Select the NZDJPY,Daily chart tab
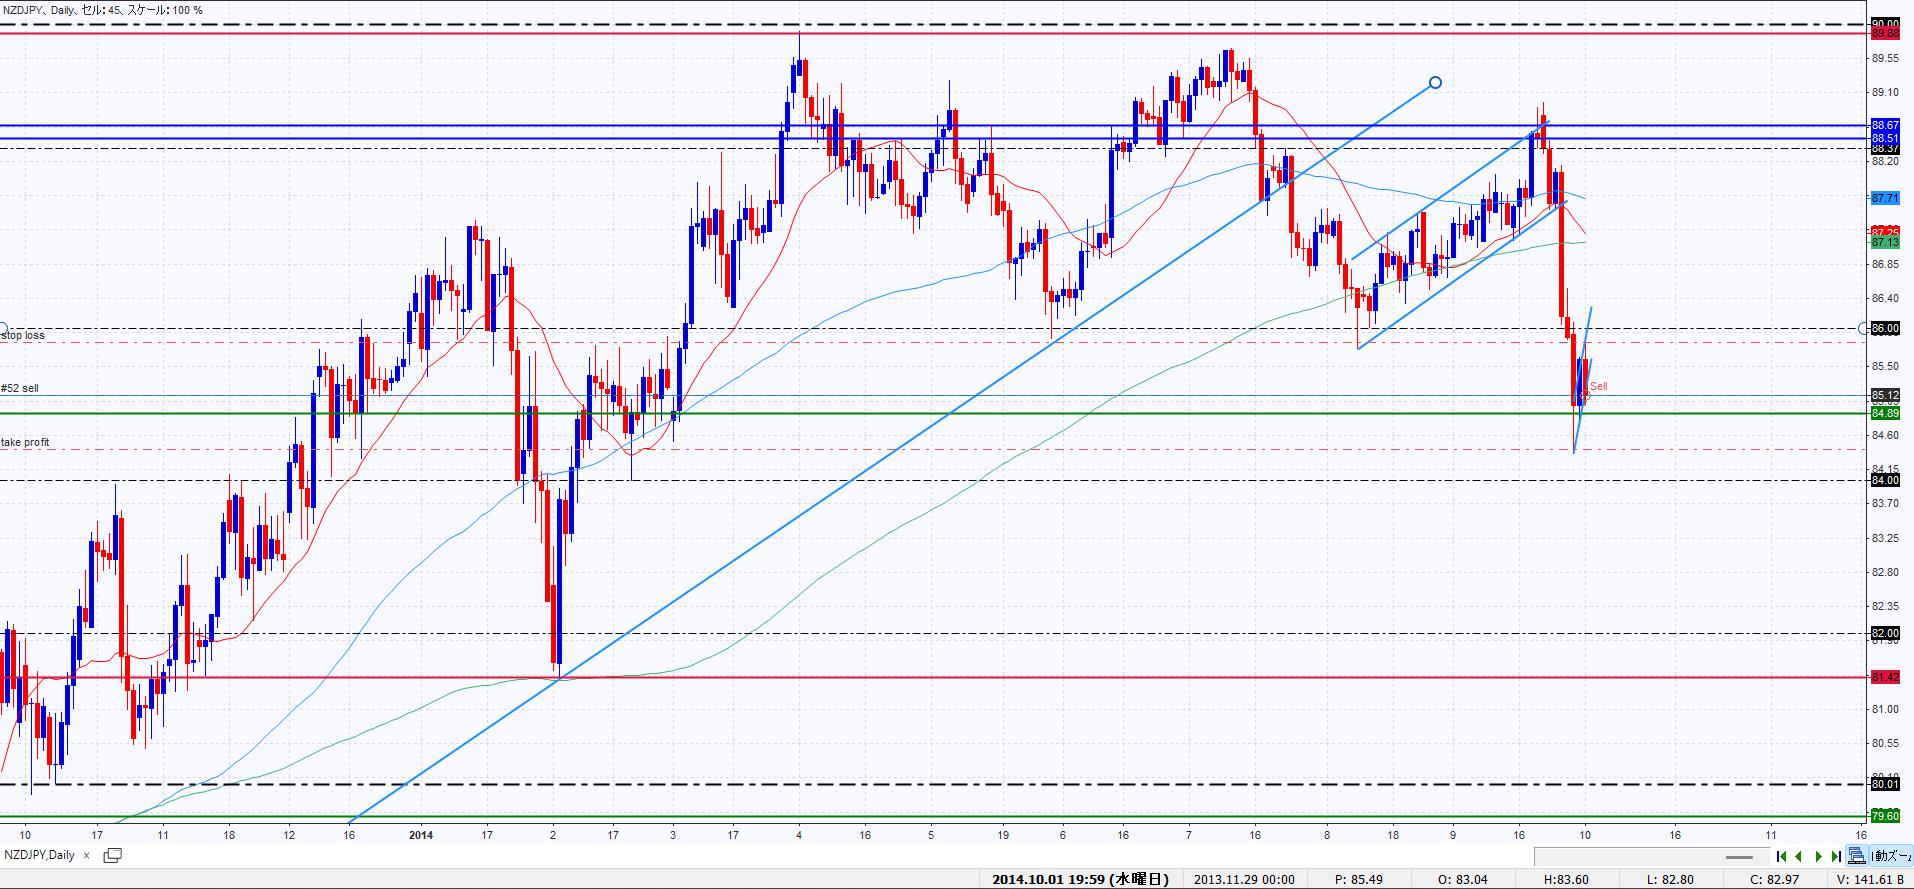This screenshot has width=1914, height=889. (x=40, y=855)
